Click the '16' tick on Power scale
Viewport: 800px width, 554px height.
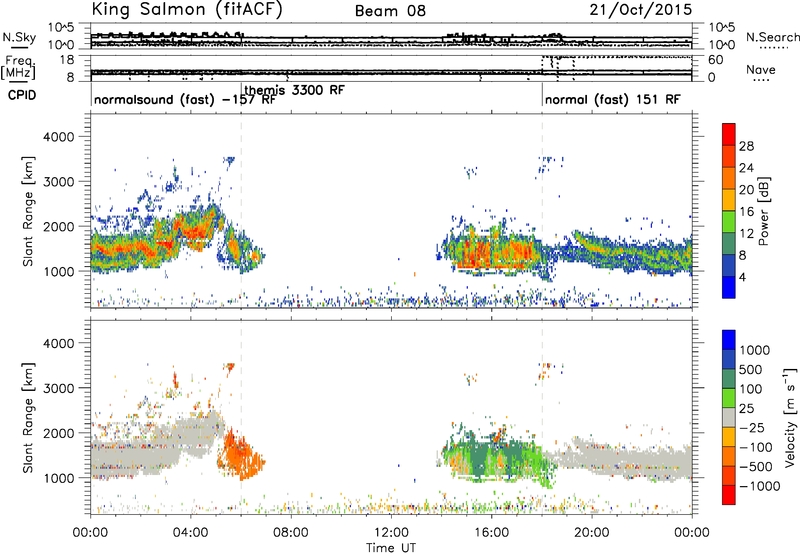[x=746, y=212]
